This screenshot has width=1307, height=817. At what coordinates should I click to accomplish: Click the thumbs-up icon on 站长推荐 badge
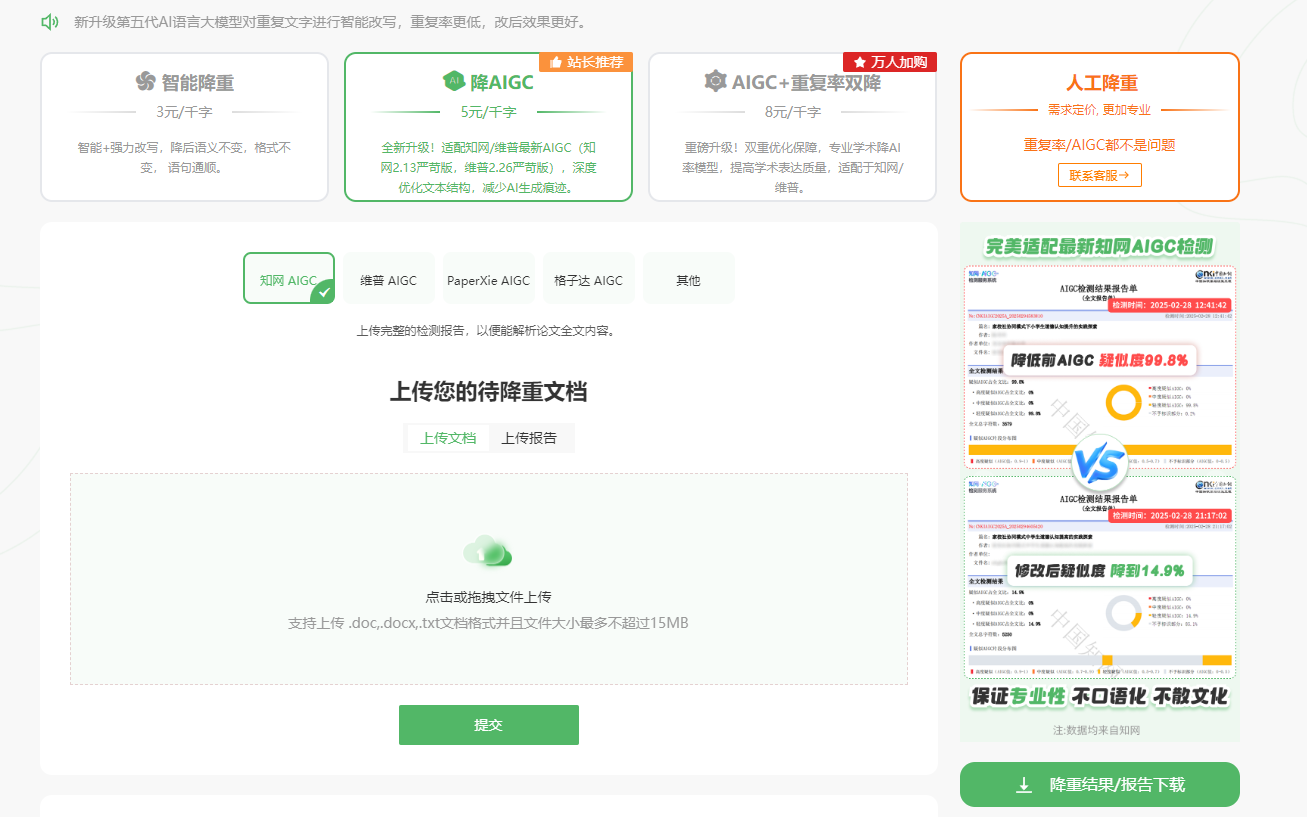point(555,62)
